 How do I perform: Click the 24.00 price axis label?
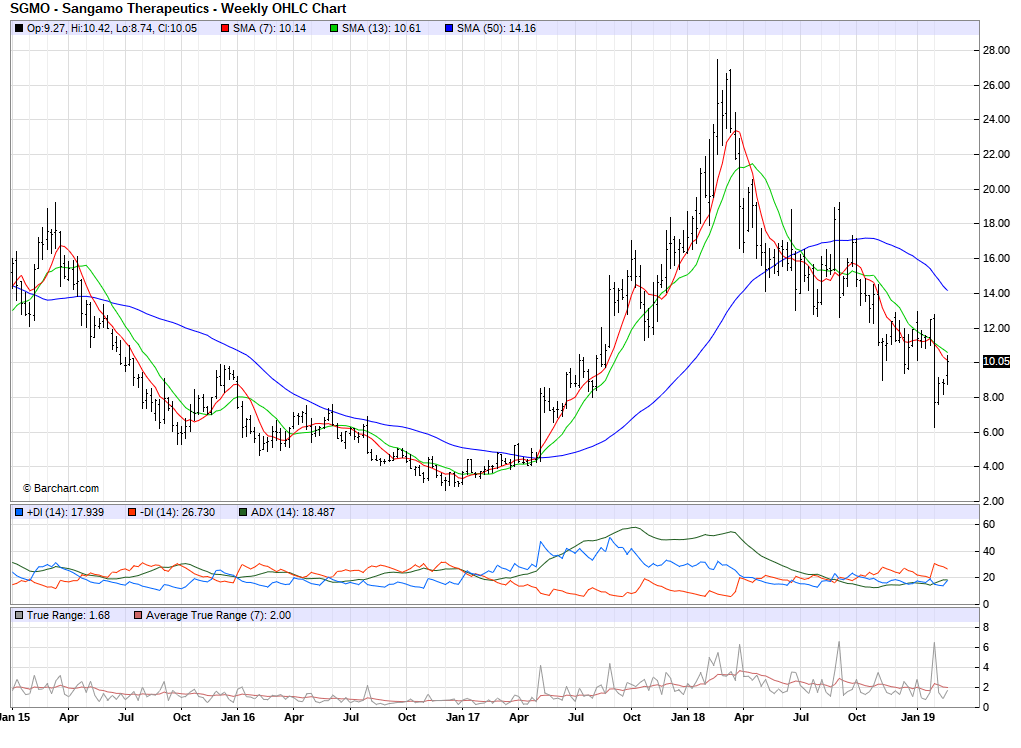[996, 119]
